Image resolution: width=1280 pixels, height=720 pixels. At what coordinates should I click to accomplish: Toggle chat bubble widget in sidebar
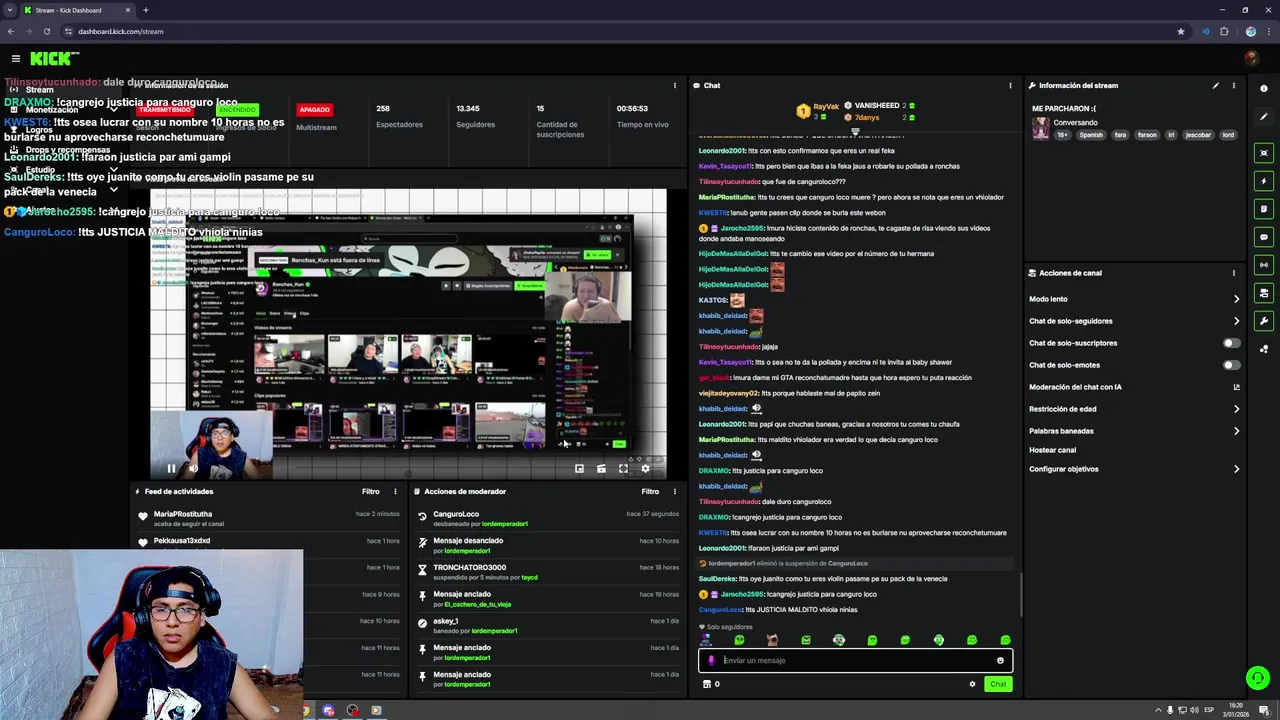[1264, 237]
